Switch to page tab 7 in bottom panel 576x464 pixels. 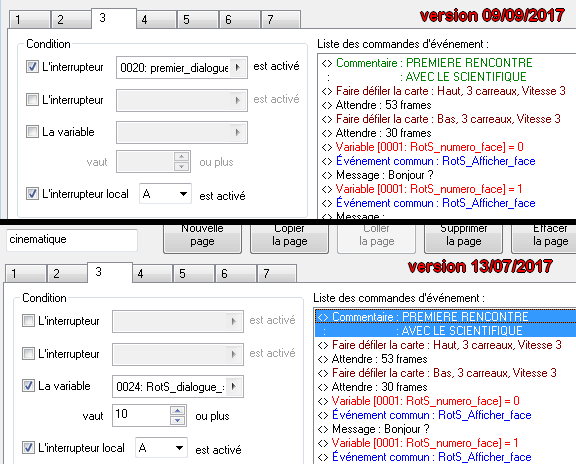277,274
